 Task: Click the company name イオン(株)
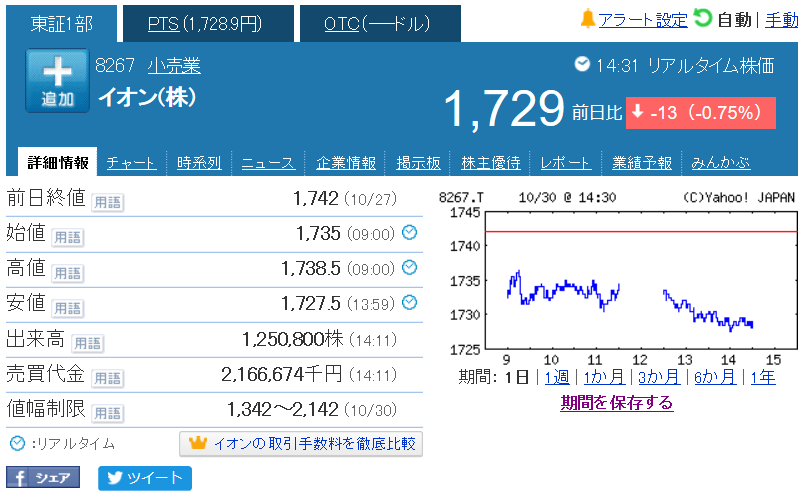coord(148,97)
